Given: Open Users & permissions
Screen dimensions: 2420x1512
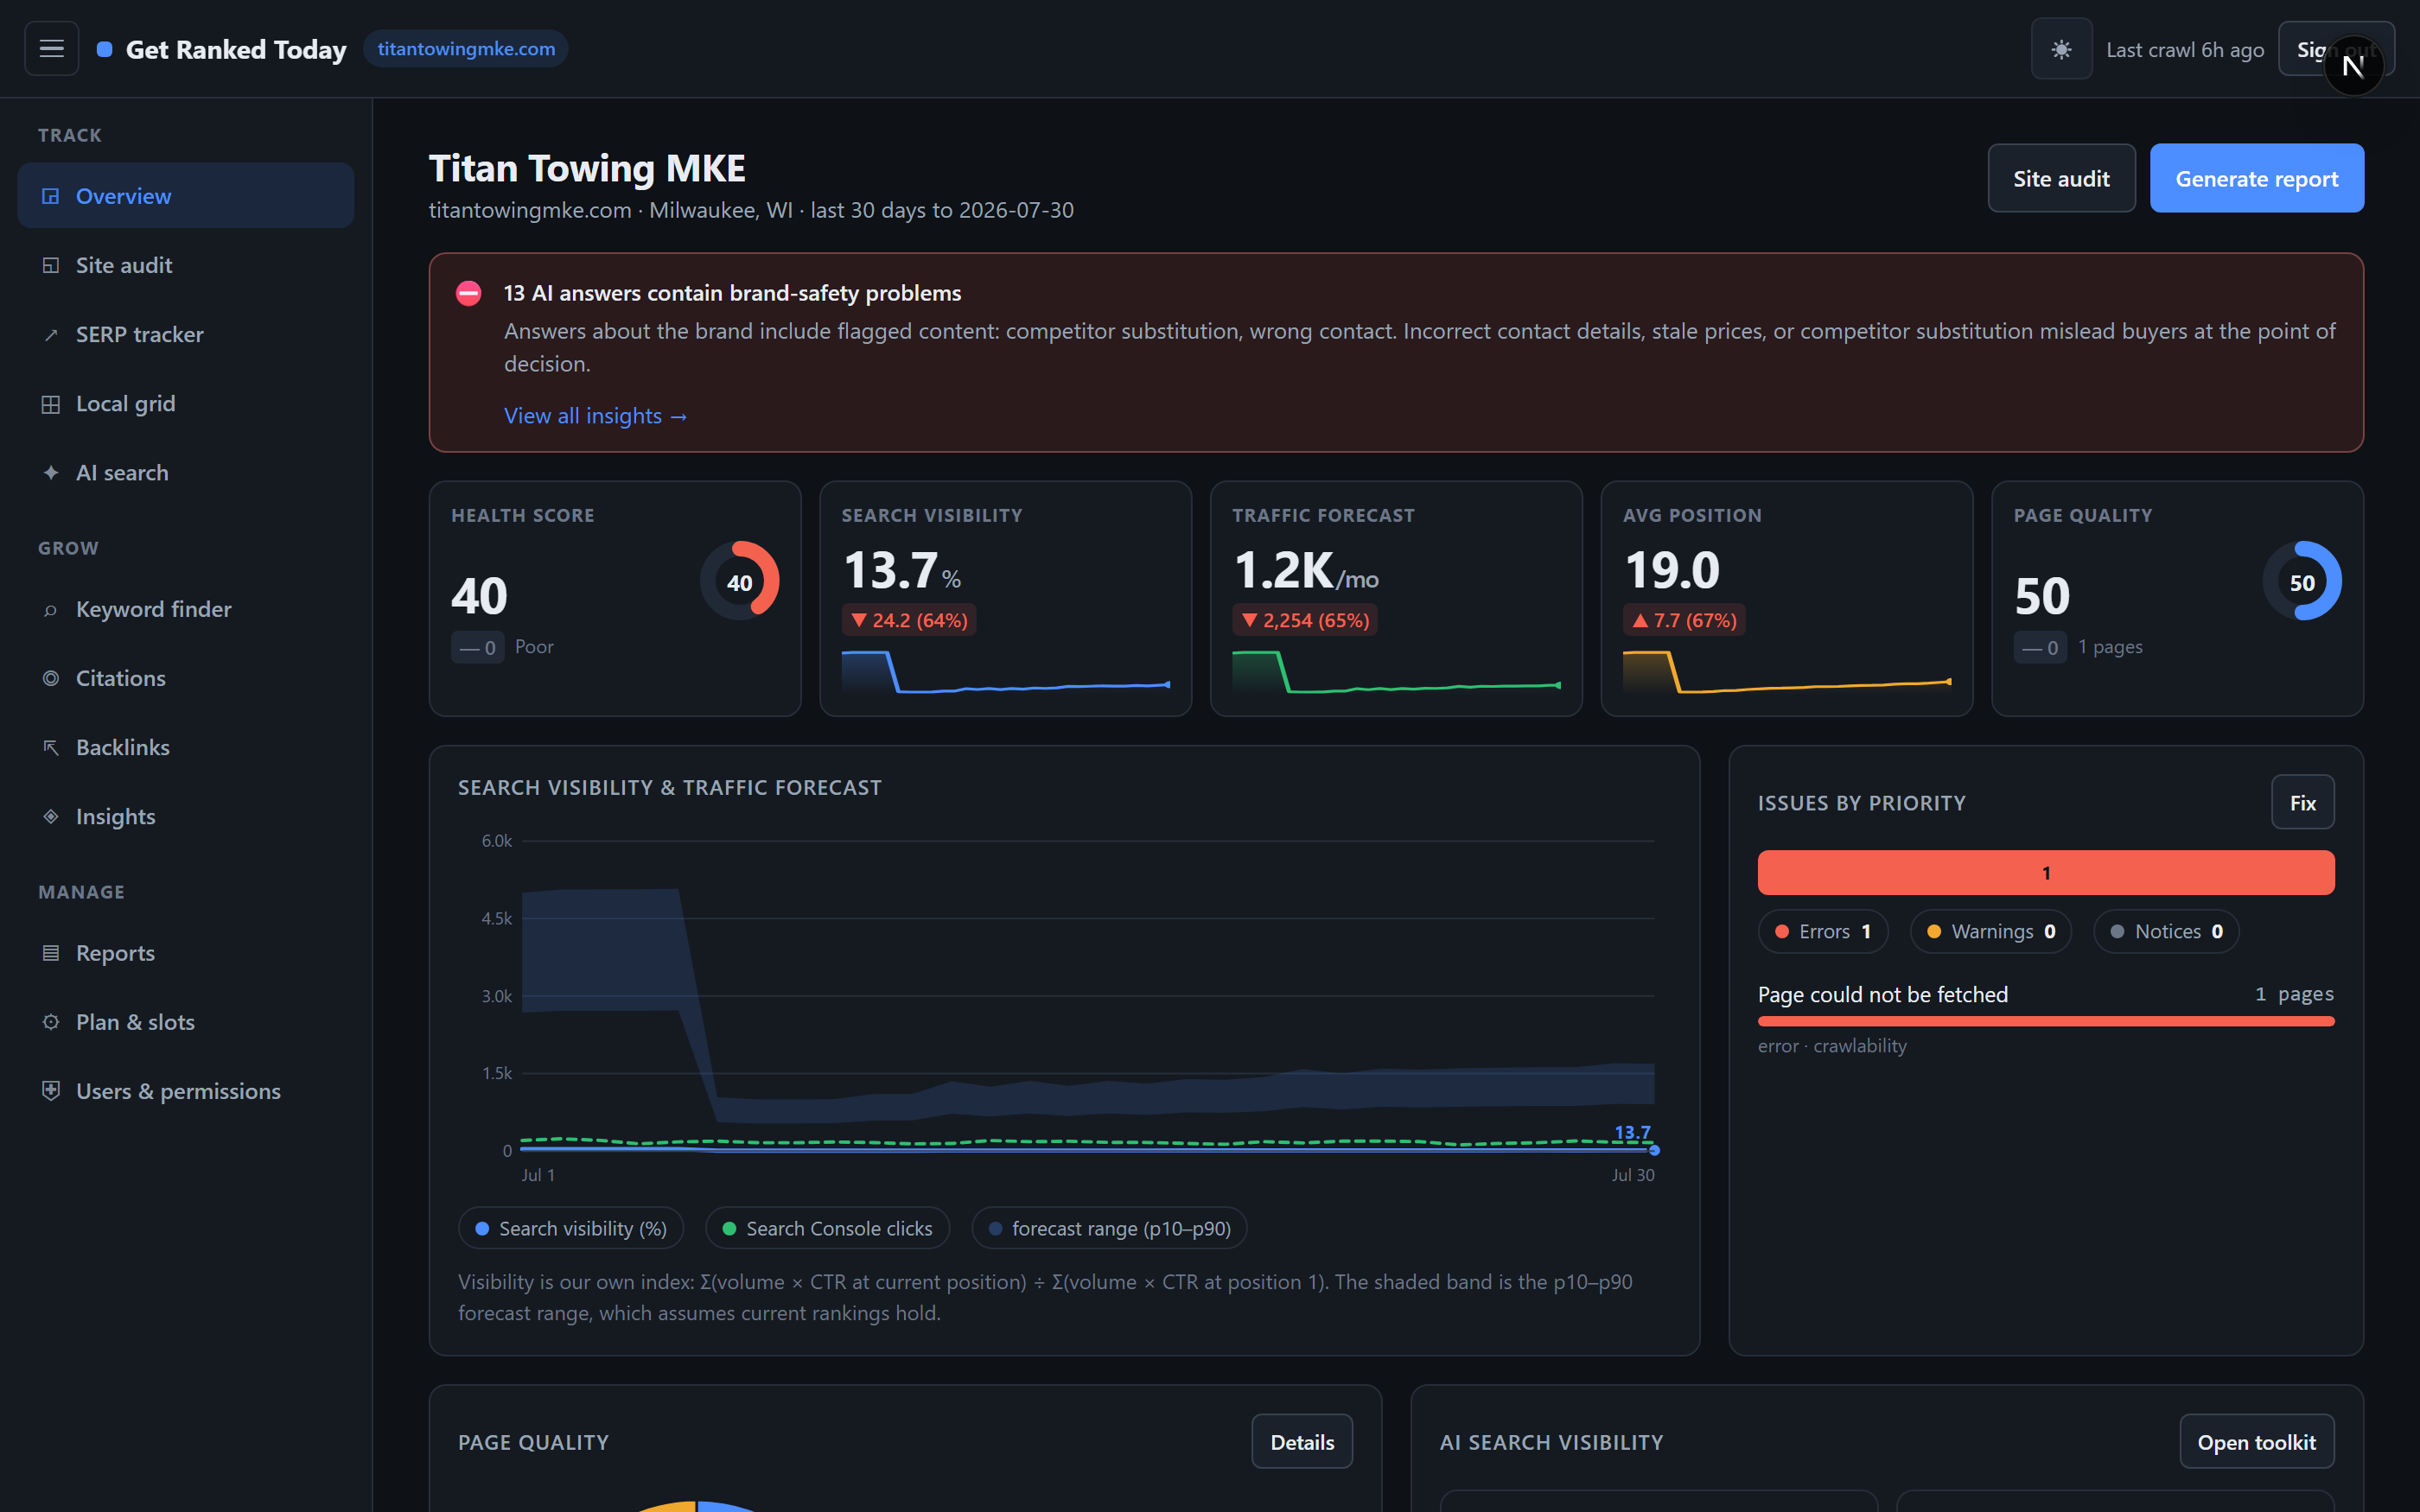Looking at the screenshot, I should click(185, 1091).
